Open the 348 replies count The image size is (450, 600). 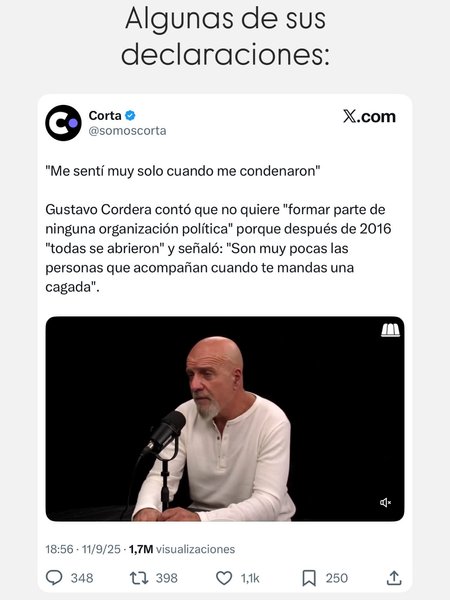82,578
